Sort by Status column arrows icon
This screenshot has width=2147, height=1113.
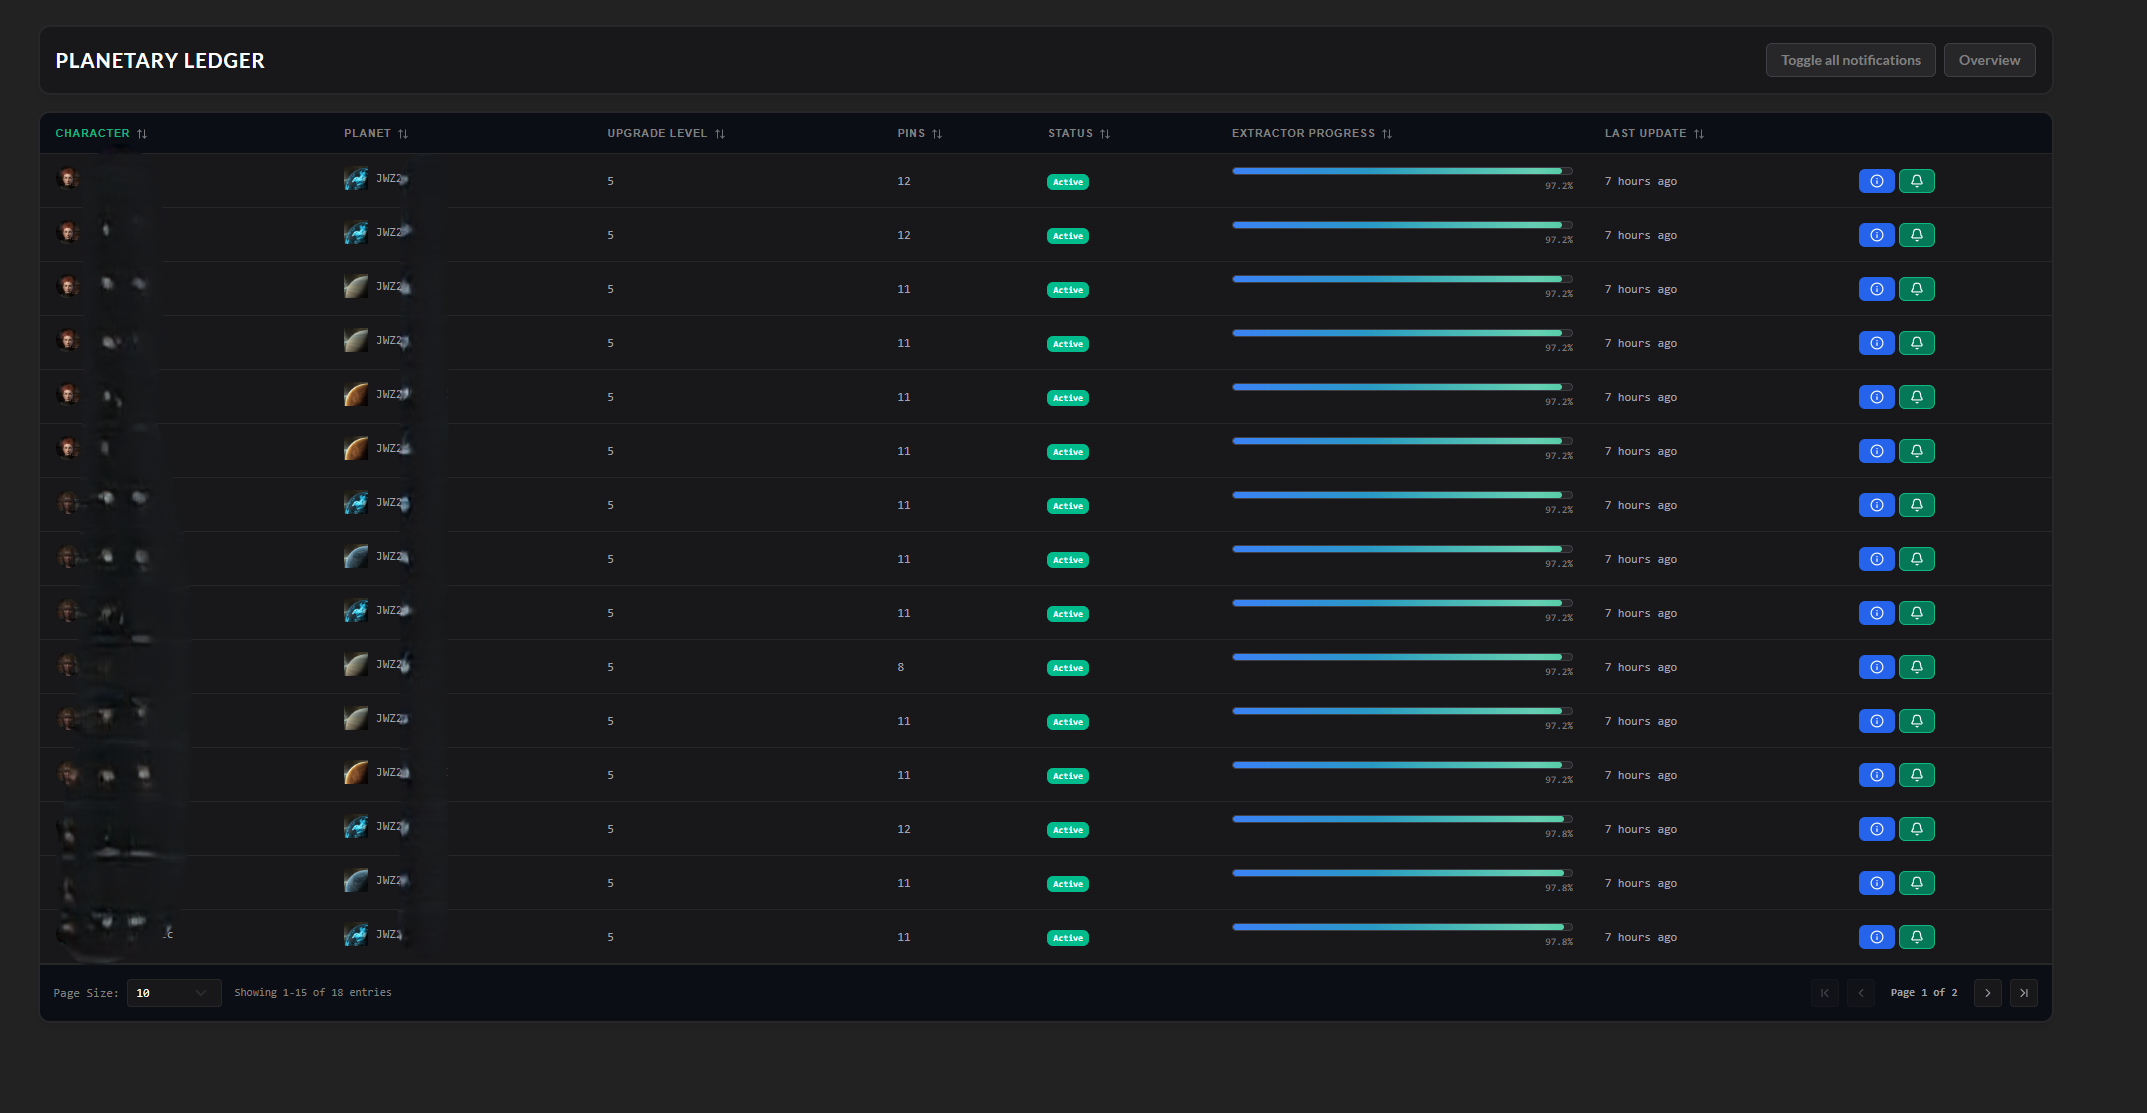[1105, 134]
